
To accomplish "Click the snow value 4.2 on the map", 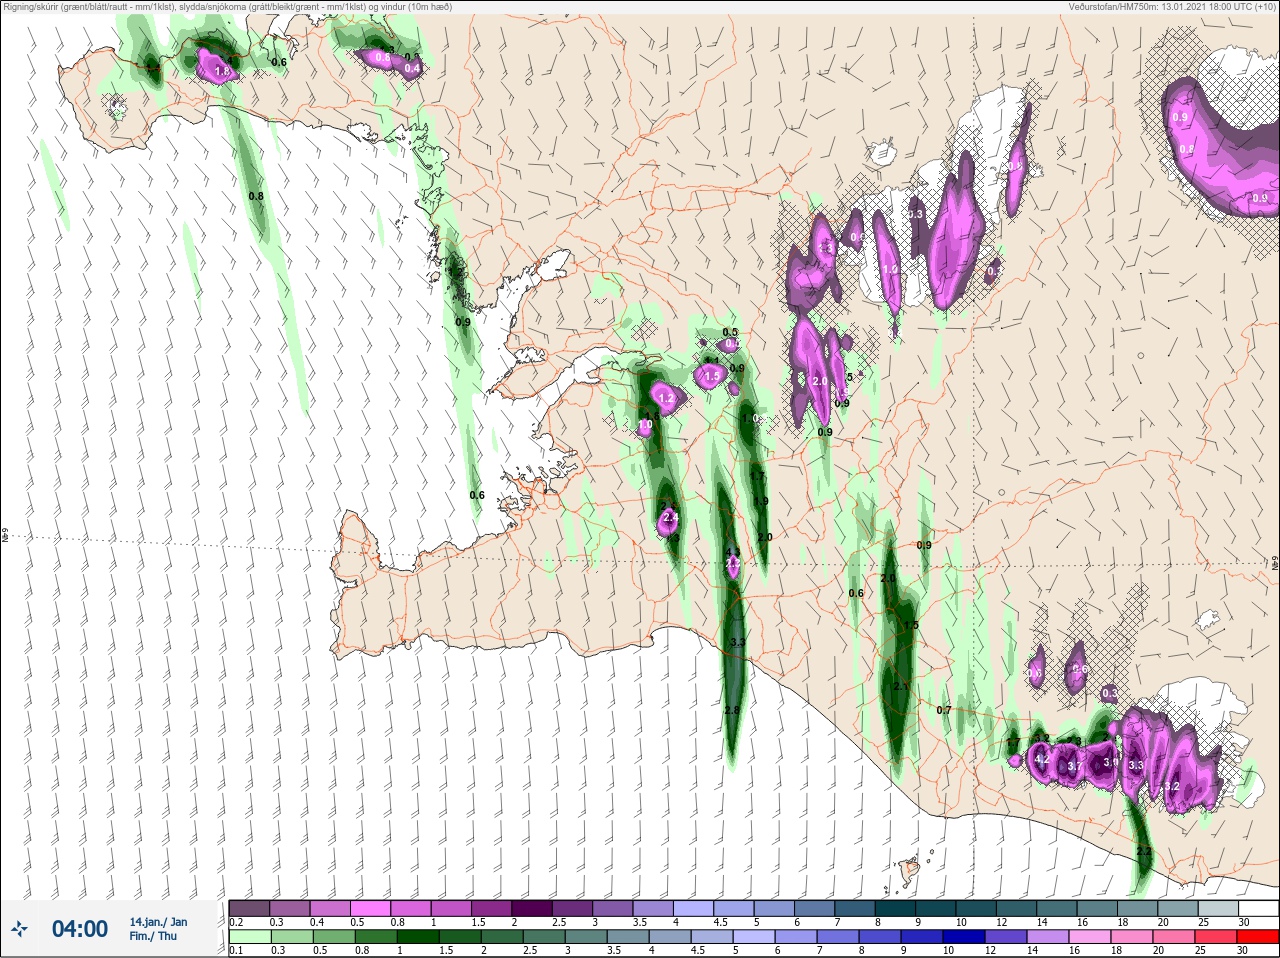I will pos(1041,759).
